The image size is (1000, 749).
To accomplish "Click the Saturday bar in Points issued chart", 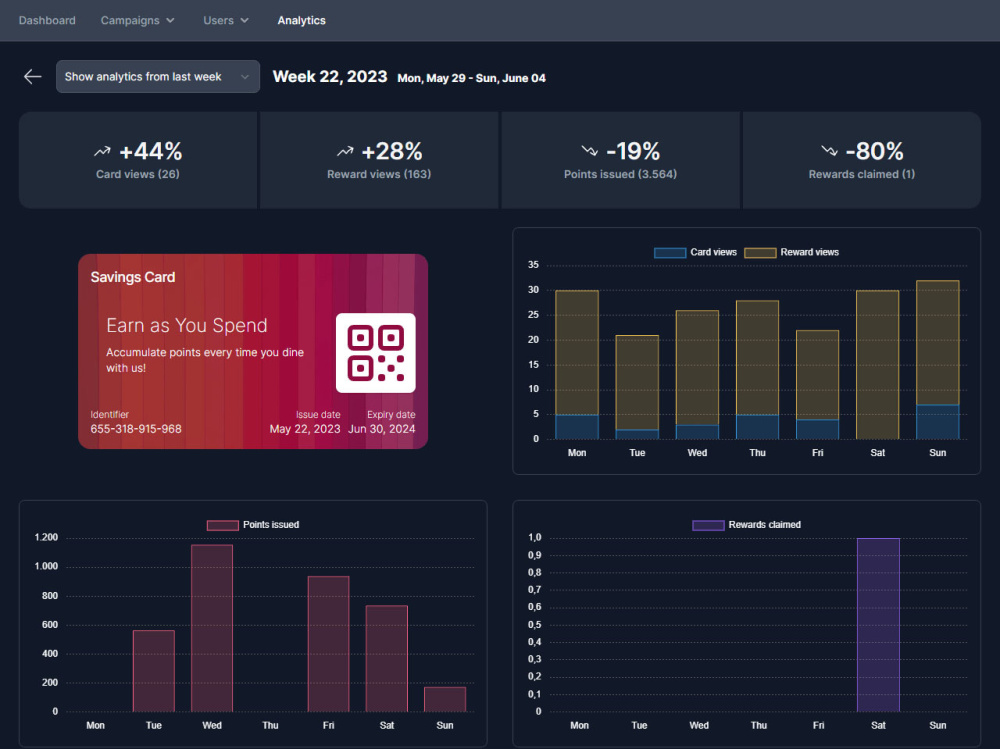I will [386, 658].
